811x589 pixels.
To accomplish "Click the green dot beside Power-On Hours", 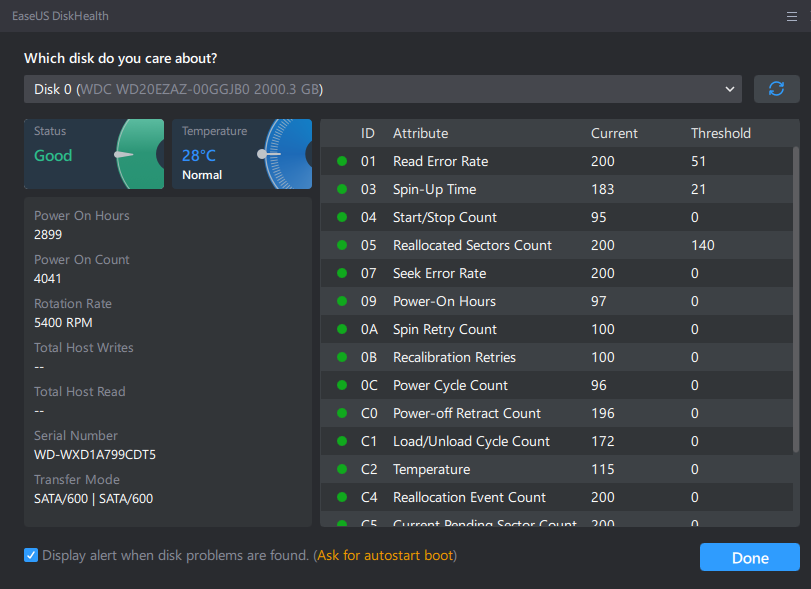I will [x=342, y=300].
